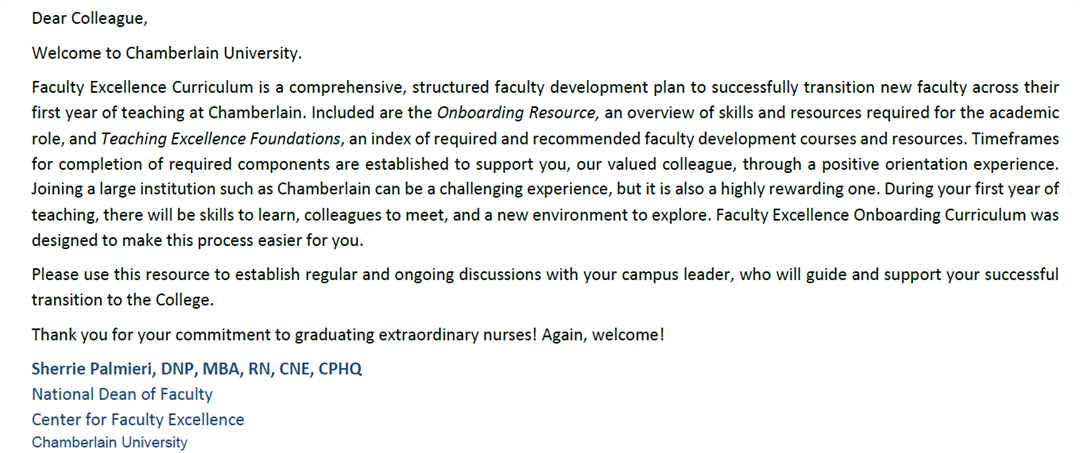This screenshot has height=453, width=1080.
Task: Click 'Center for Faculty Excellence' line
Action: point(138,419)
